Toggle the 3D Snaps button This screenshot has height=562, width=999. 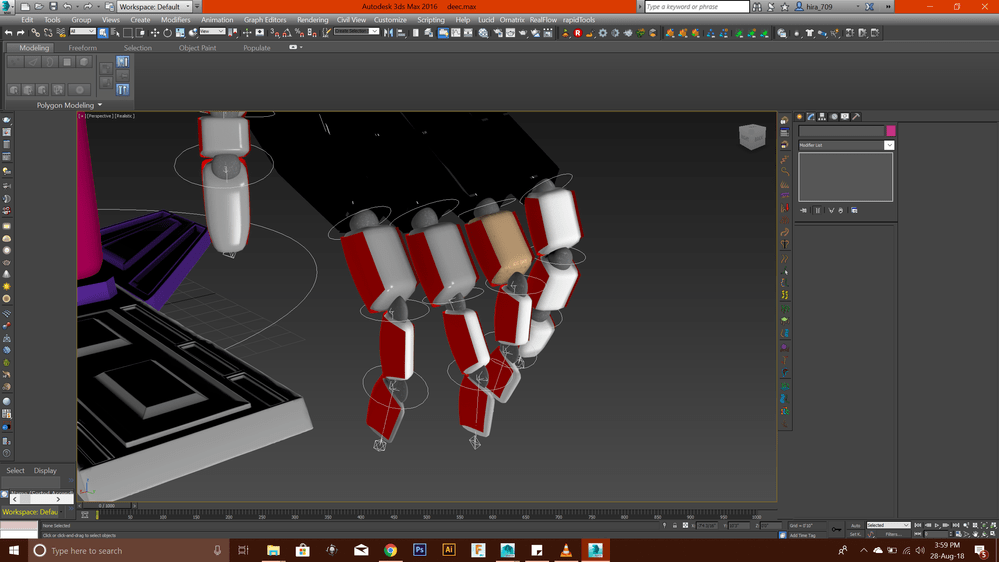pyautogui.click(x=275, y=32)
